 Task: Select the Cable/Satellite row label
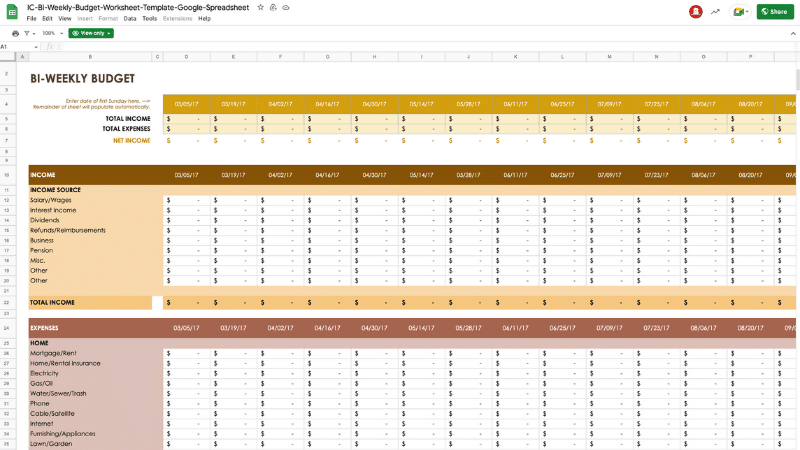pyautogui.click(x=52, y=414)
